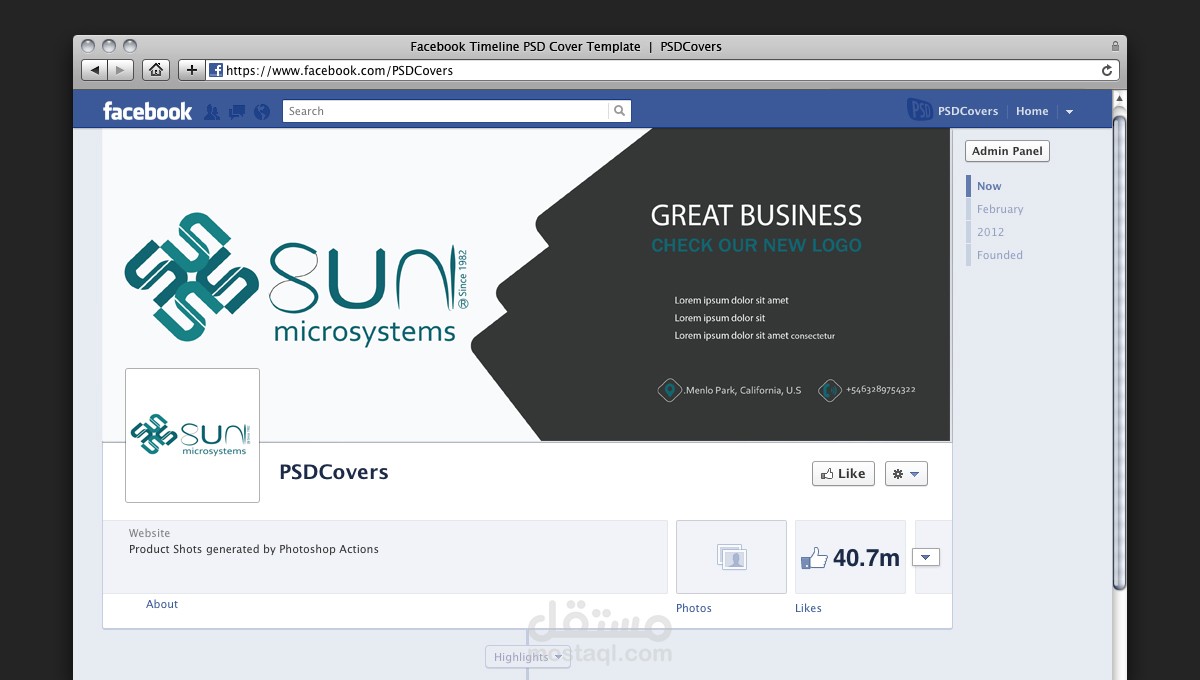The height and width of the screenshot is (680, 1200).
Task: Click the vertical scrollbar thumb
Action: tap(1119, 352)
